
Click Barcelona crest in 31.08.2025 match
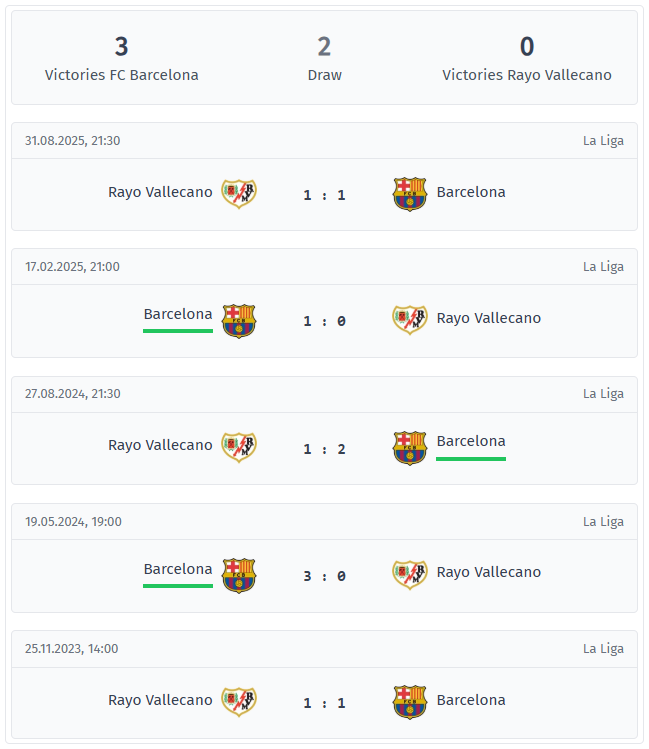tap(409, 193)
